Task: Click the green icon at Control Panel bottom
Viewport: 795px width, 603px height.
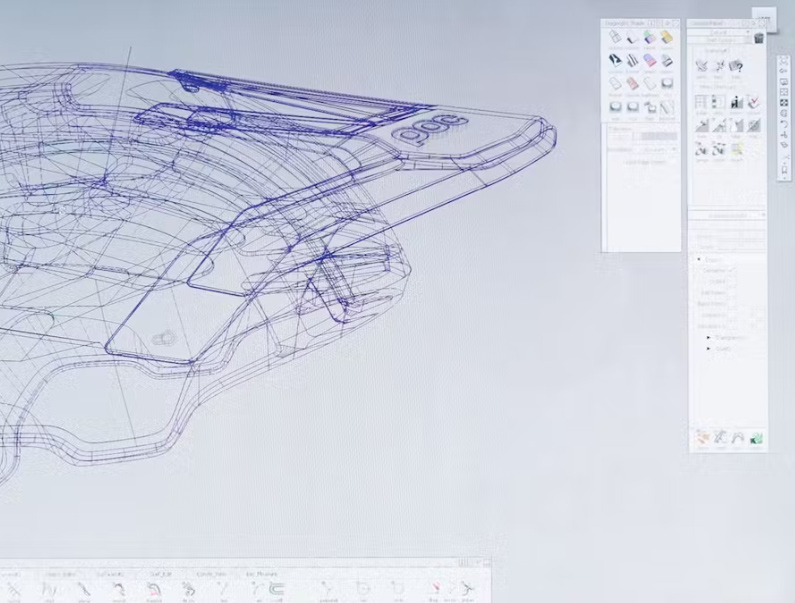Action: [x=757, y=438]
